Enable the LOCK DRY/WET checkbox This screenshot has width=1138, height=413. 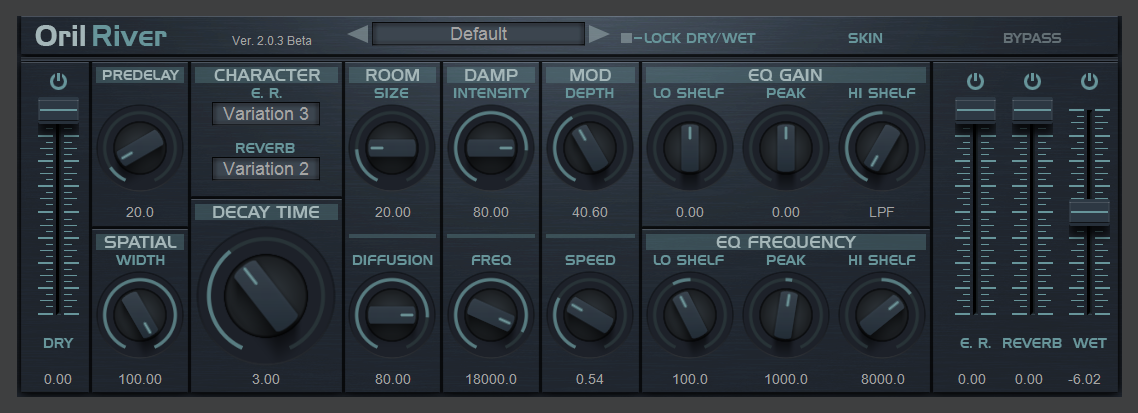pyautogui.click(x=626, y=38)
